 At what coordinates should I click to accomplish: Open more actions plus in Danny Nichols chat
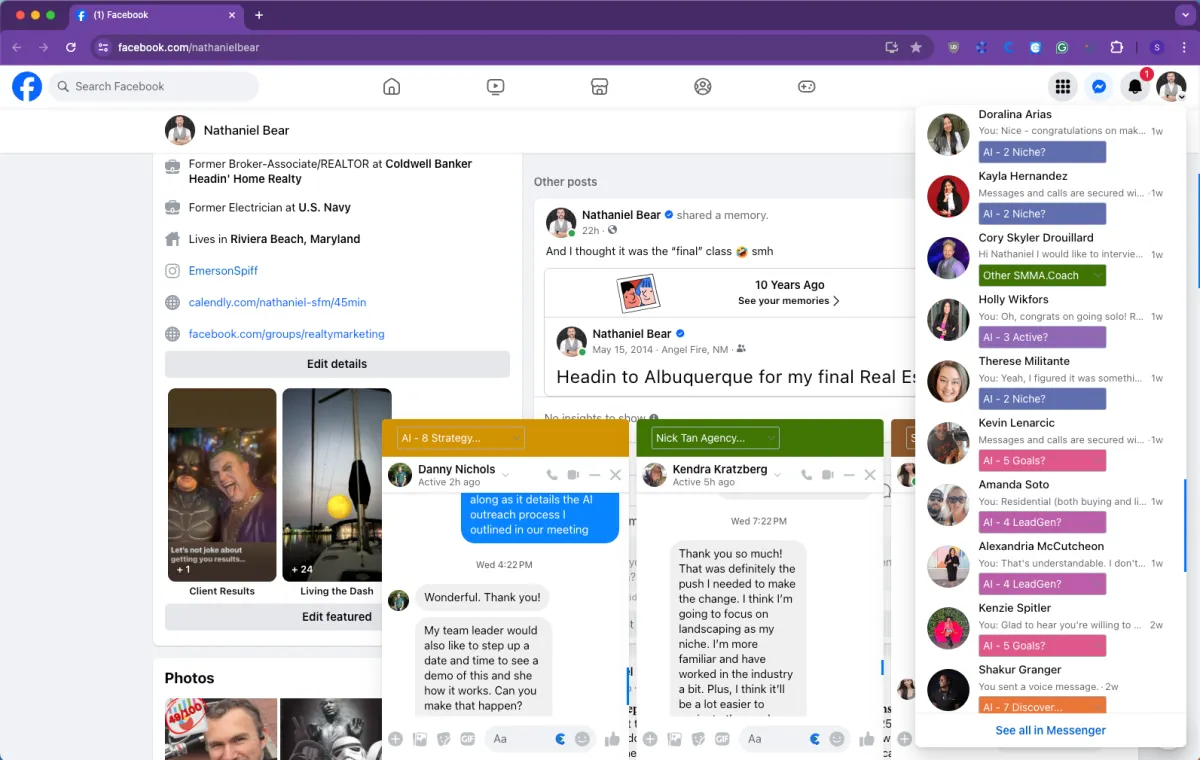pos(396,739)
